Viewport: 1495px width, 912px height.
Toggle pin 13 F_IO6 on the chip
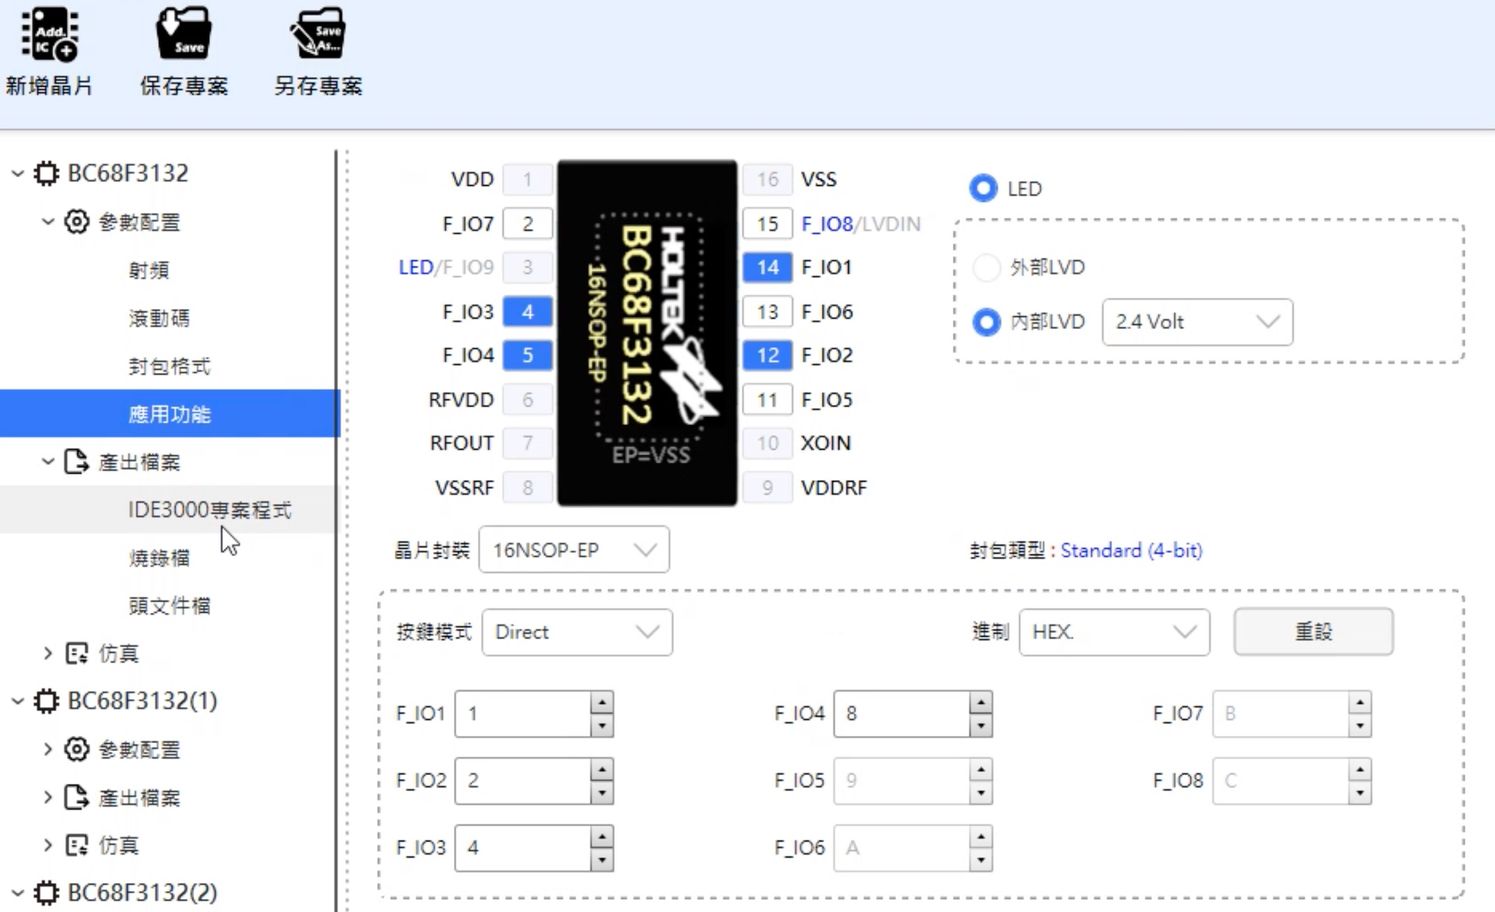(767, 312)
